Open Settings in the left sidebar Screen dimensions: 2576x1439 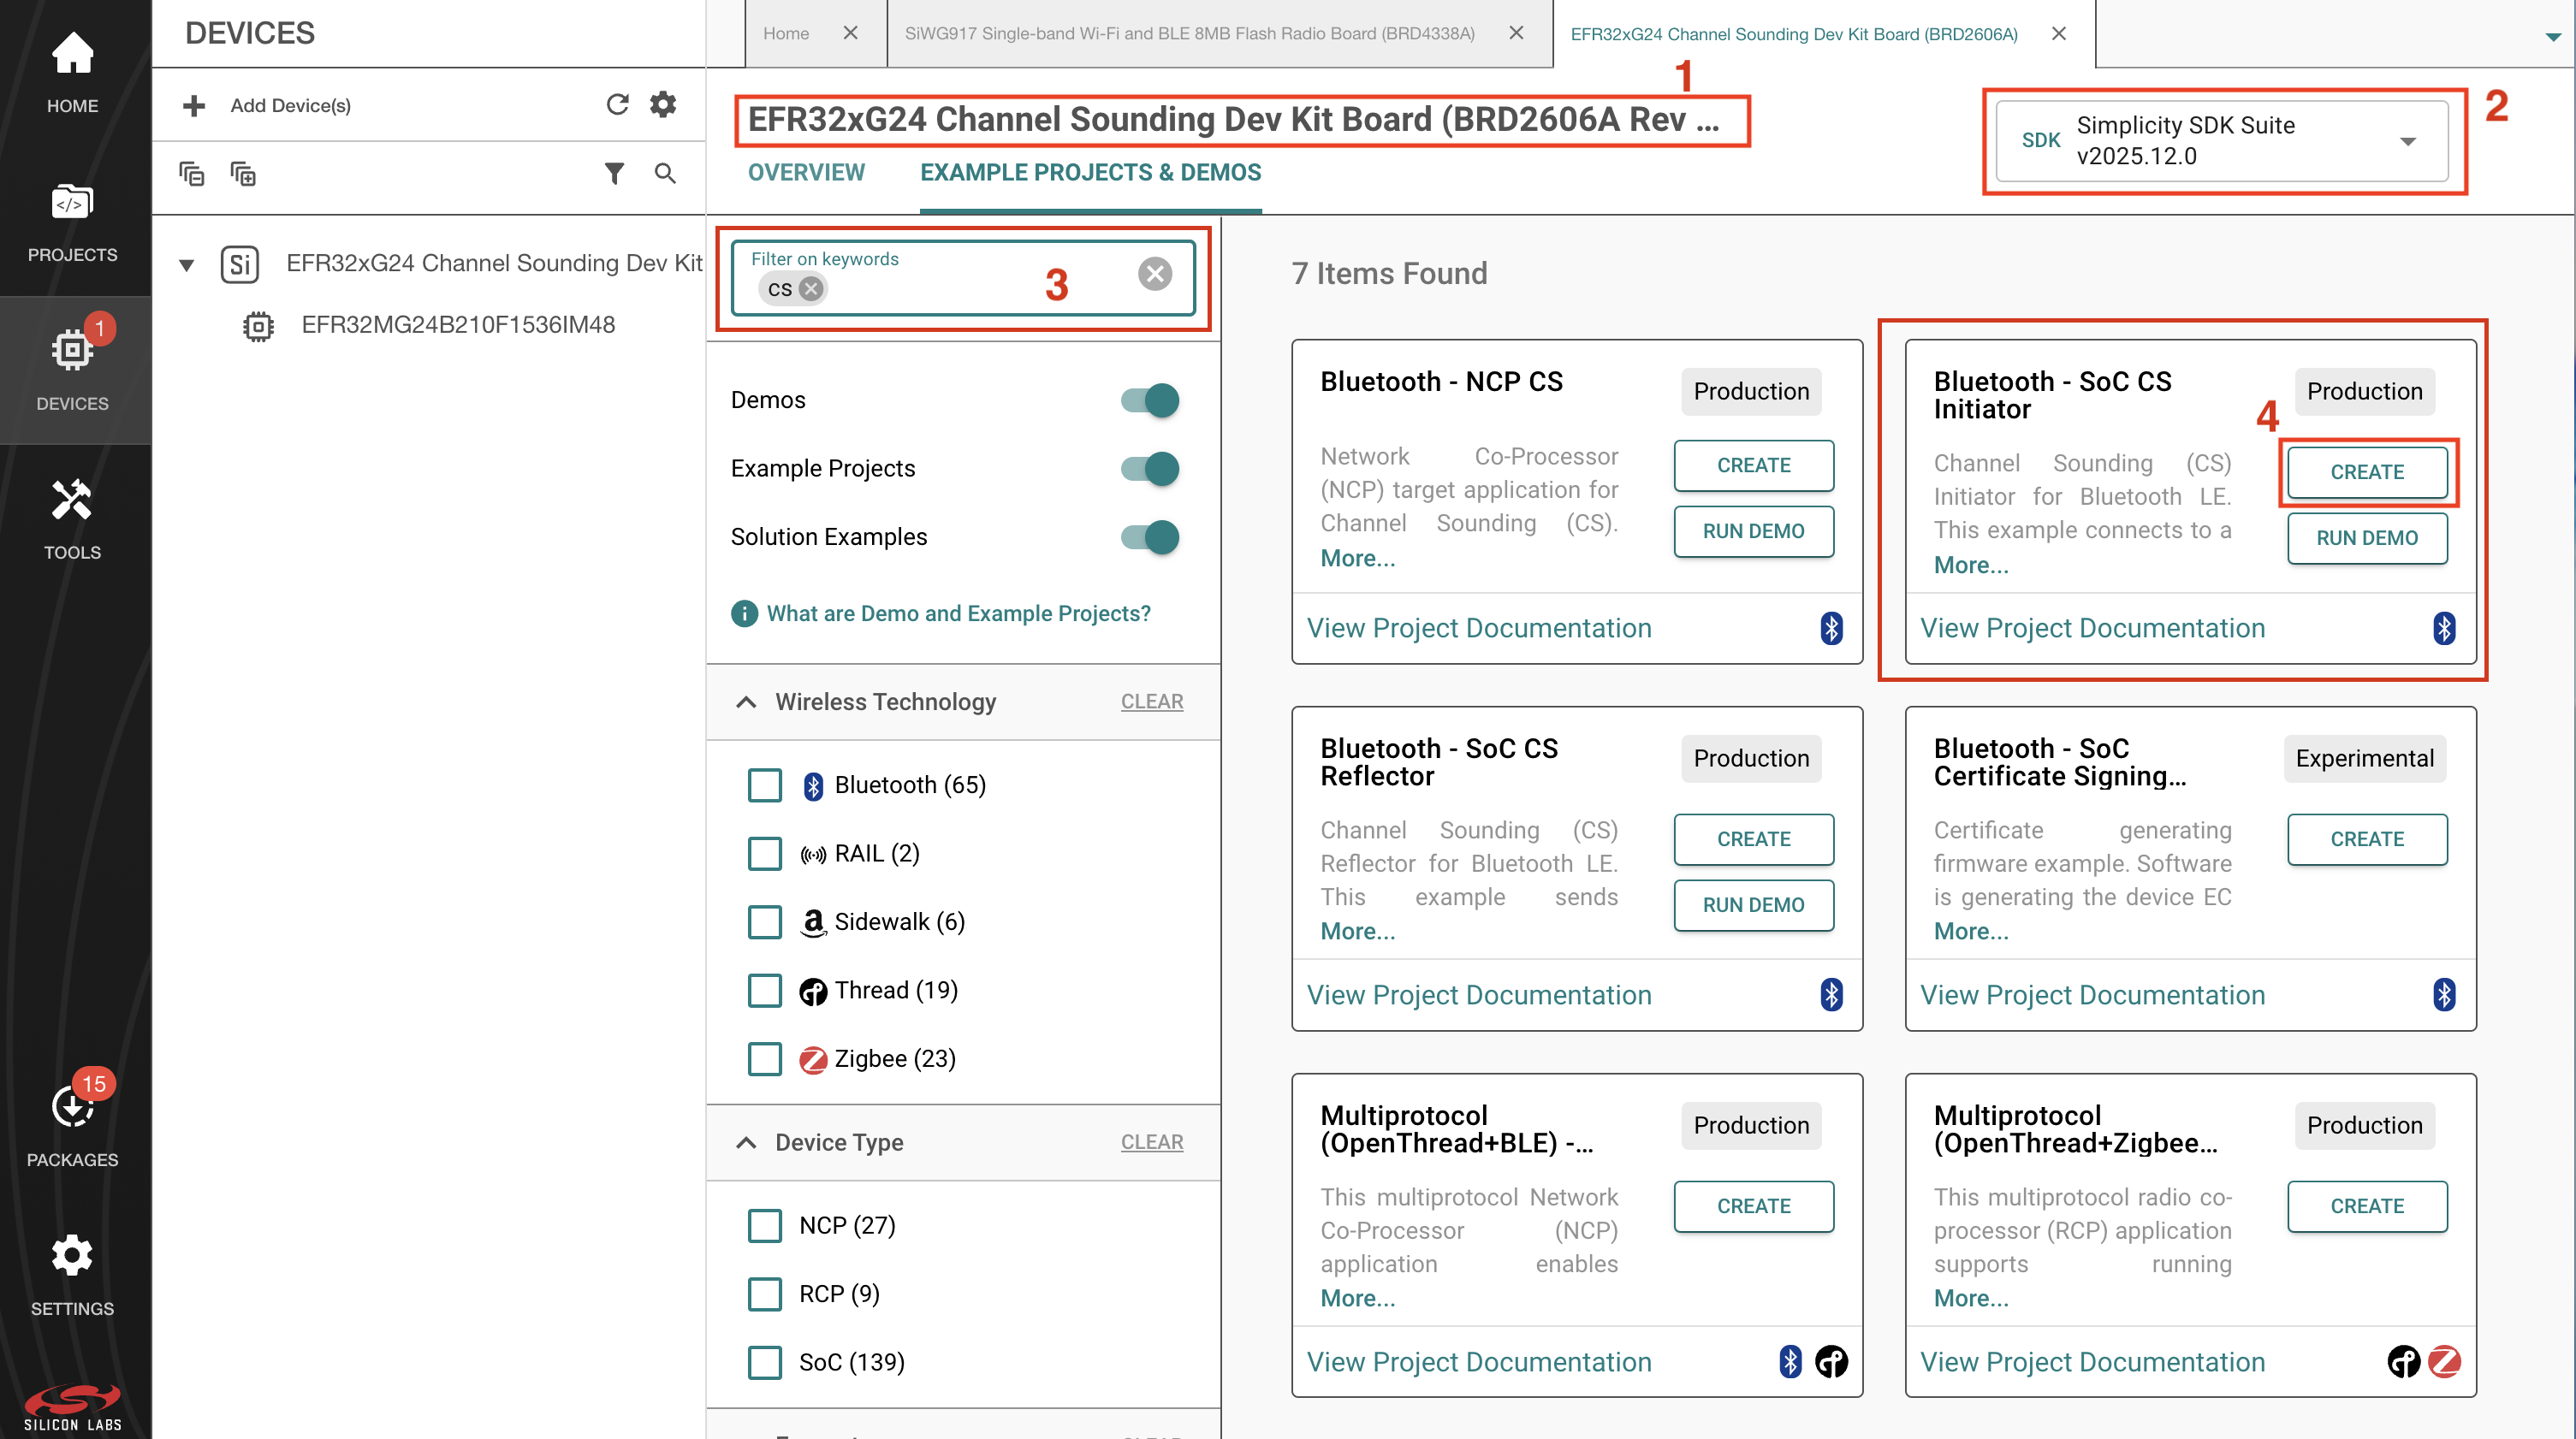coord(73,1275)
